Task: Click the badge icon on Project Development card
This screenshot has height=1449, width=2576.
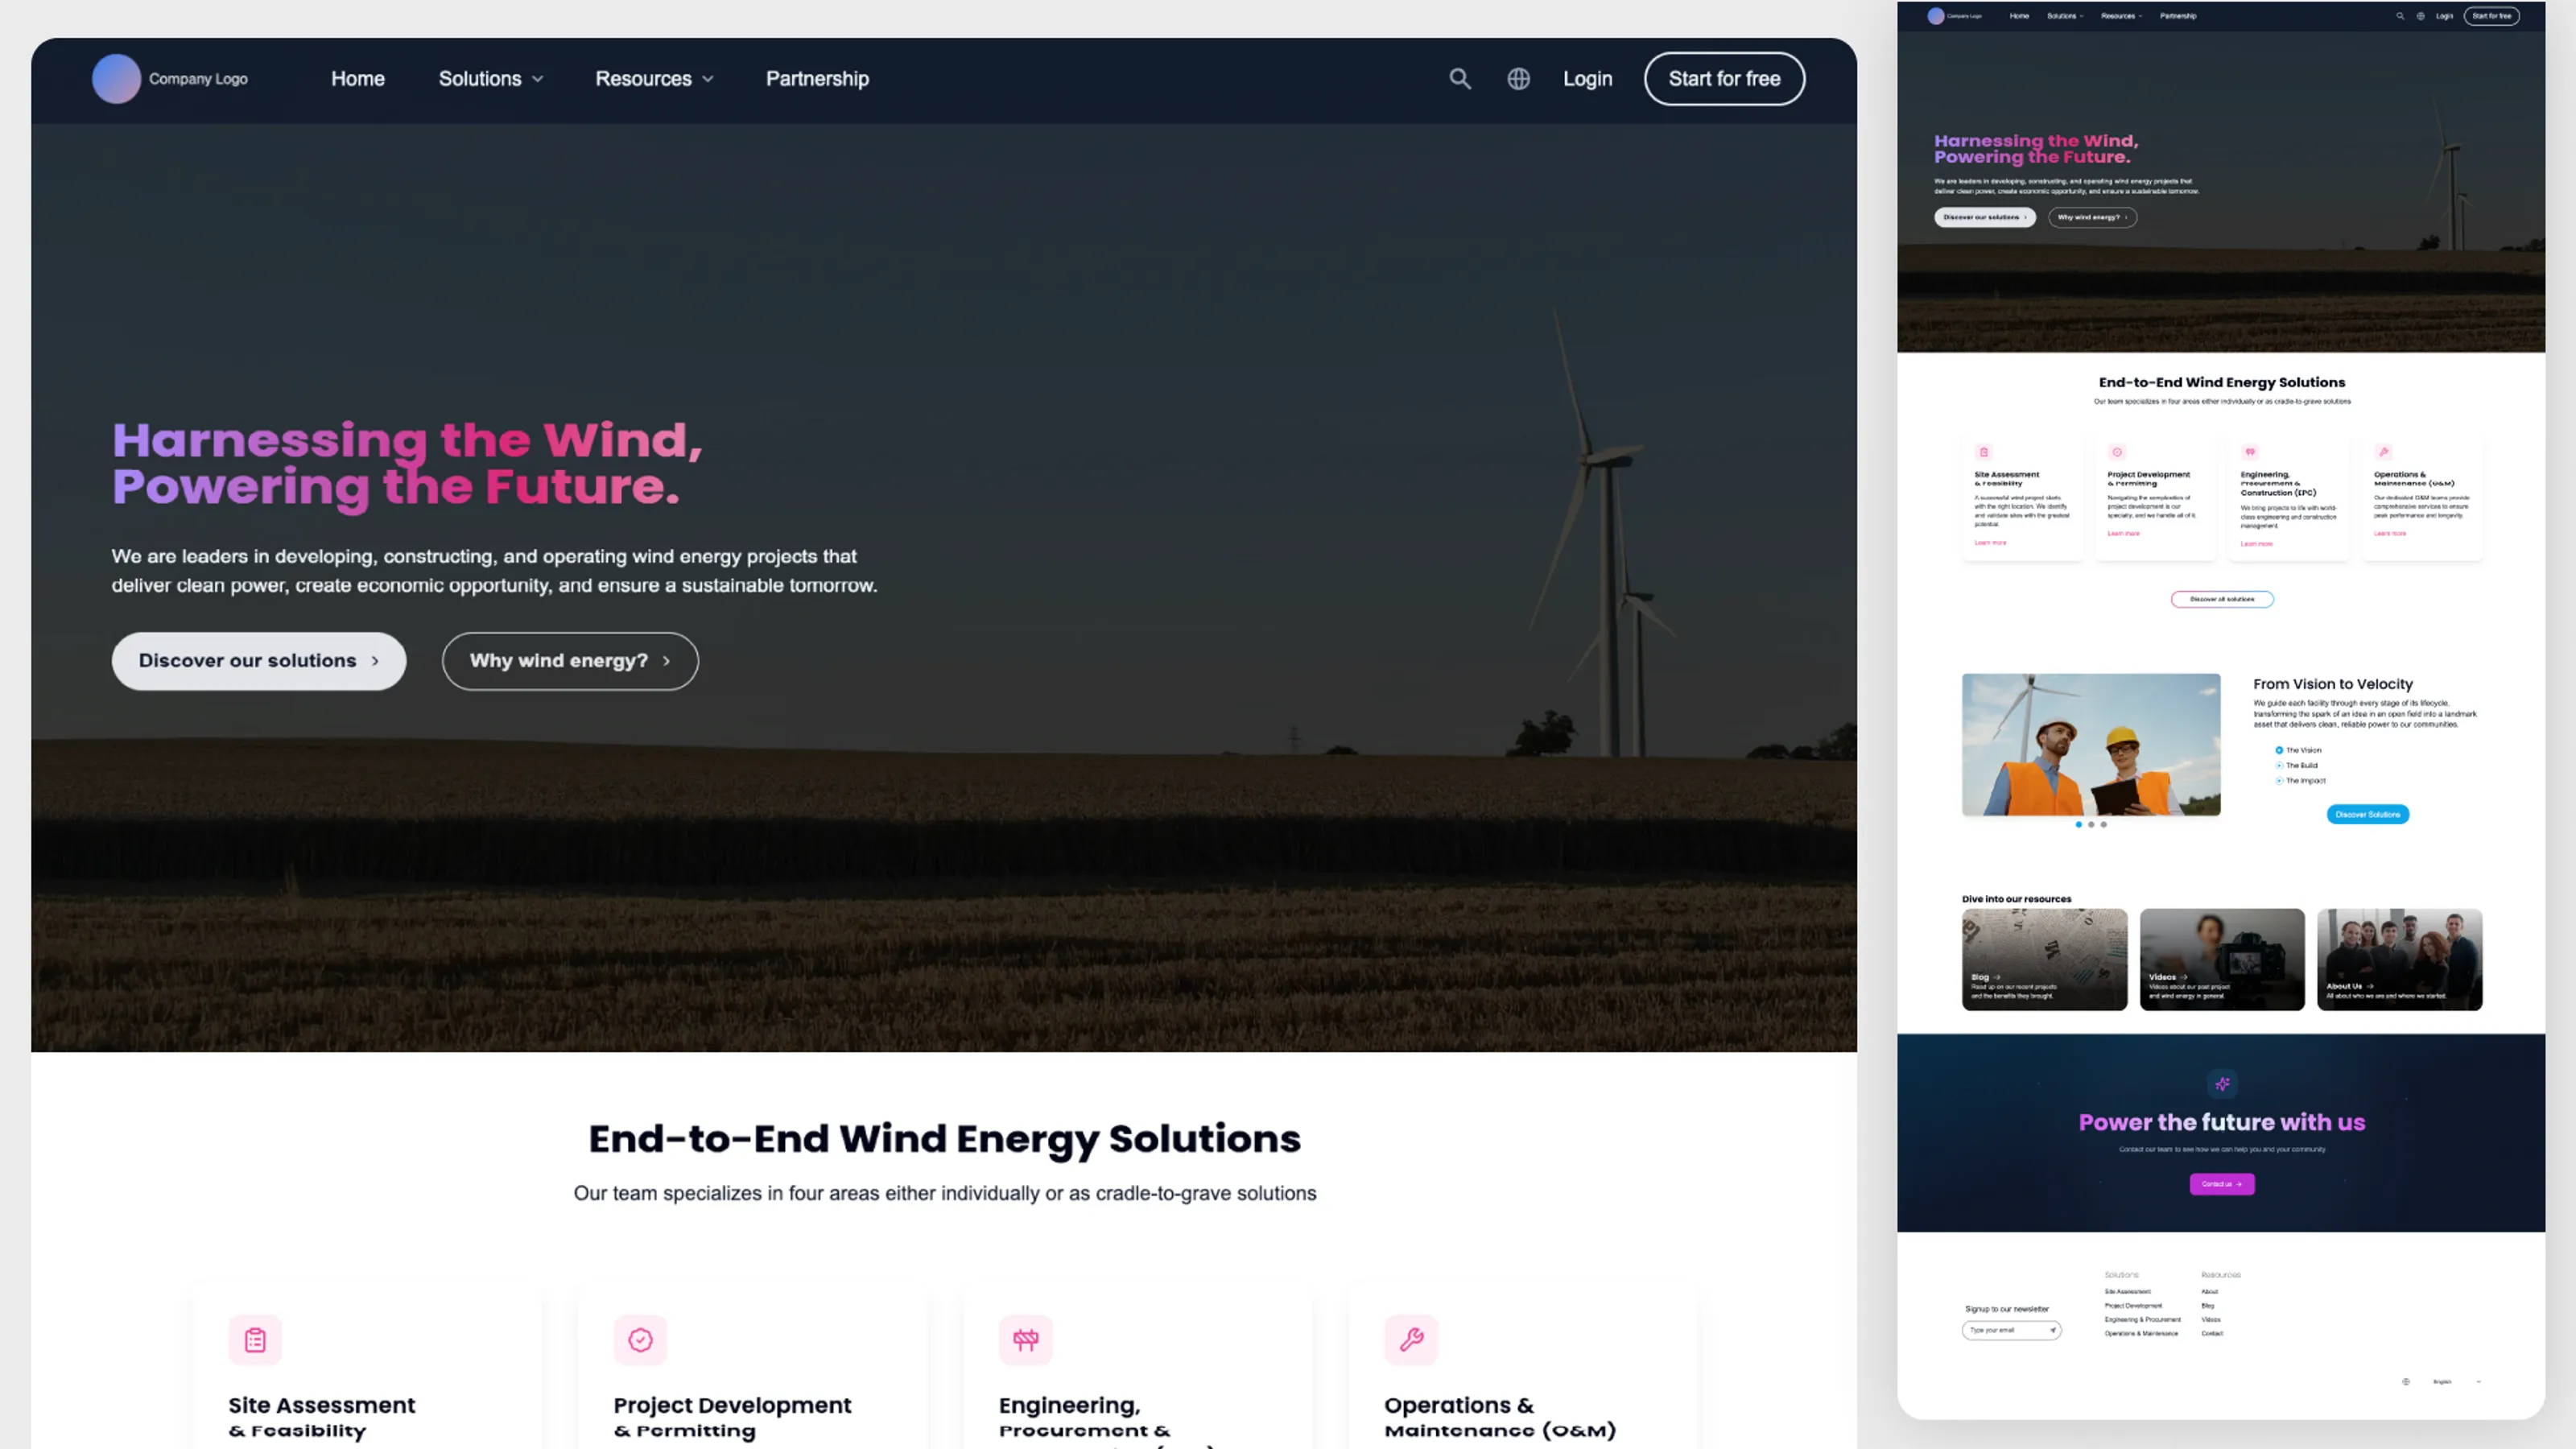Action: pyautogui.click(x=640, y=1340)
